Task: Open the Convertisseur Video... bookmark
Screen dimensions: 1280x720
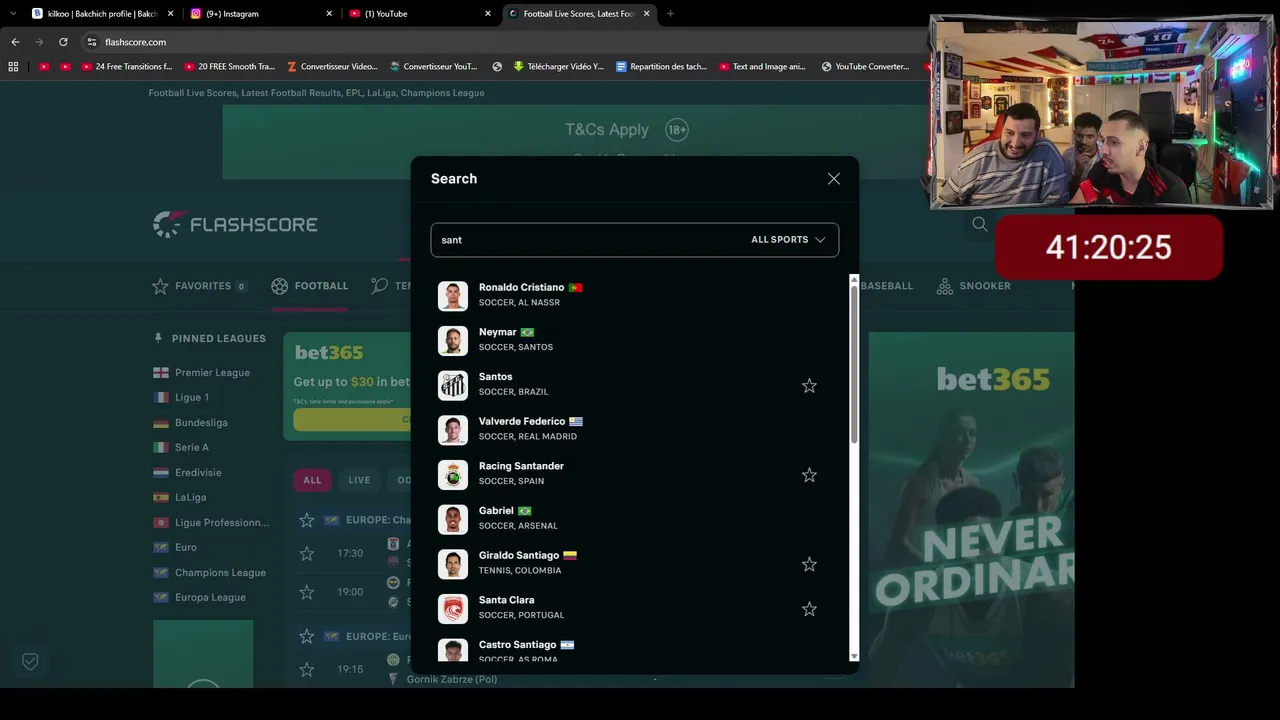Action: tap(332, 67)
